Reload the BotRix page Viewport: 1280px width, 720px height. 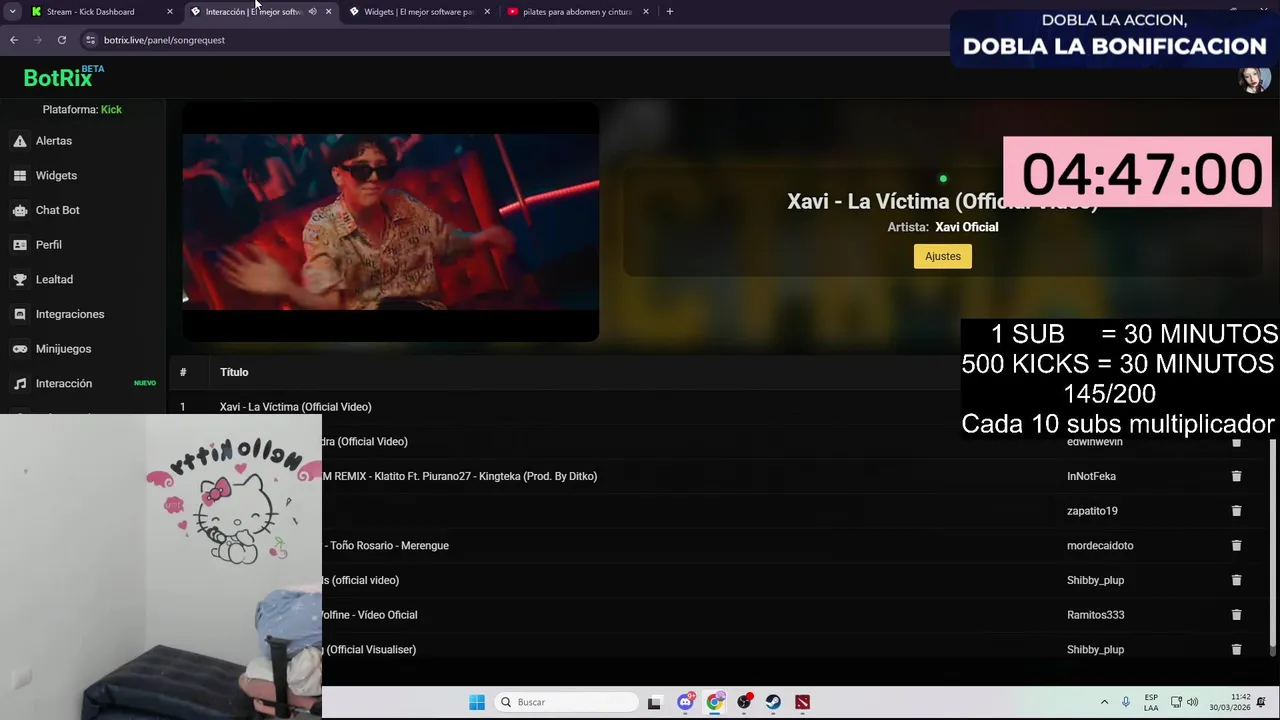click(62, 40)
